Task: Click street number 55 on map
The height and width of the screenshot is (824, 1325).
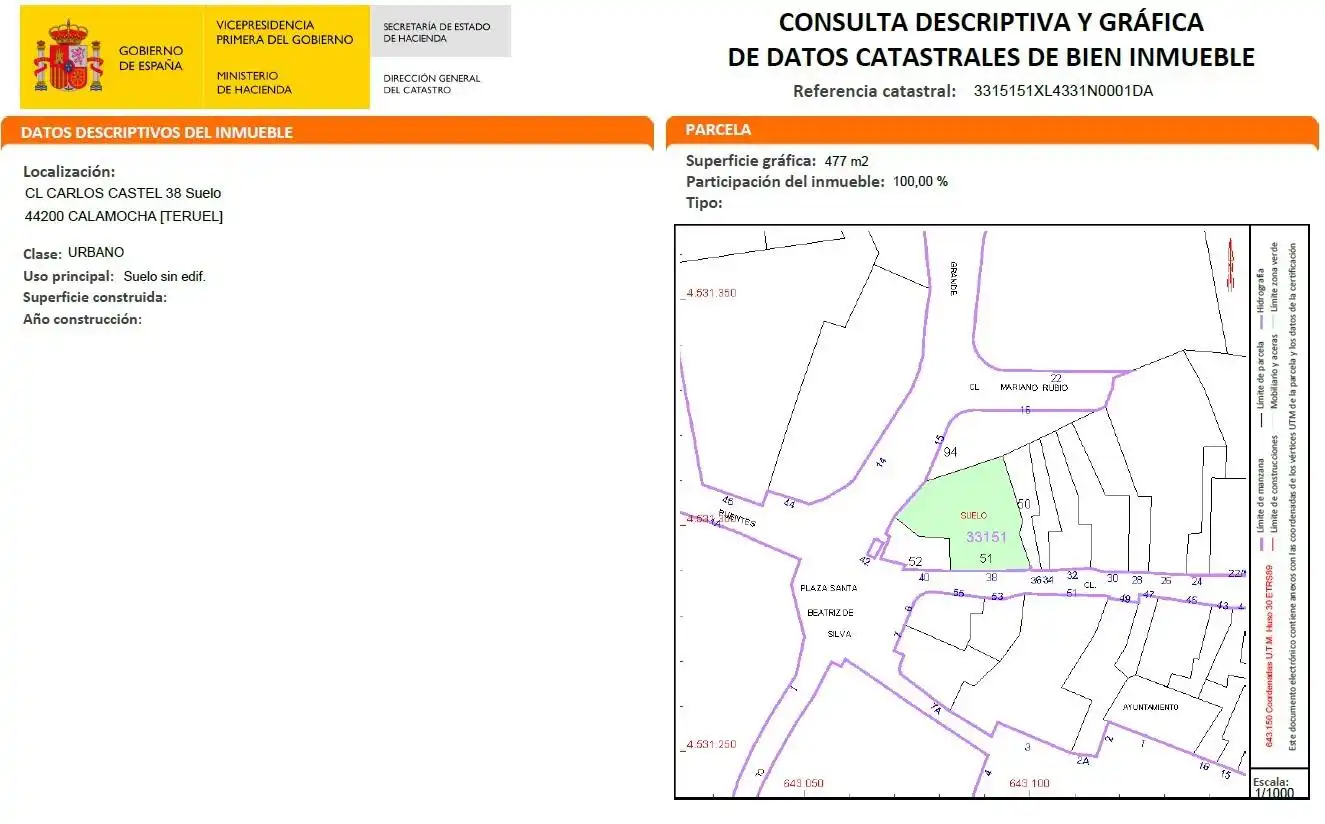Action: 958,593
